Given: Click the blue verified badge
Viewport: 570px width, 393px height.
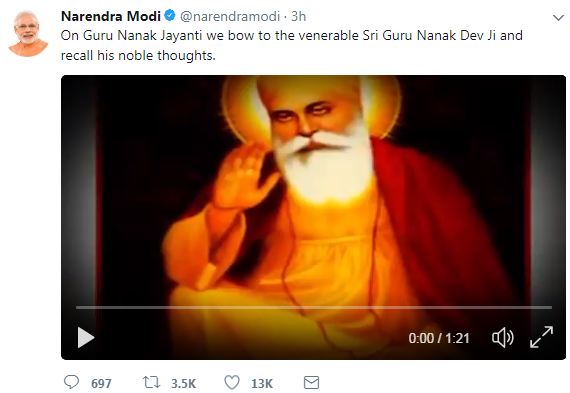Looking at the screenshot, I should click(x=170, y=16).
